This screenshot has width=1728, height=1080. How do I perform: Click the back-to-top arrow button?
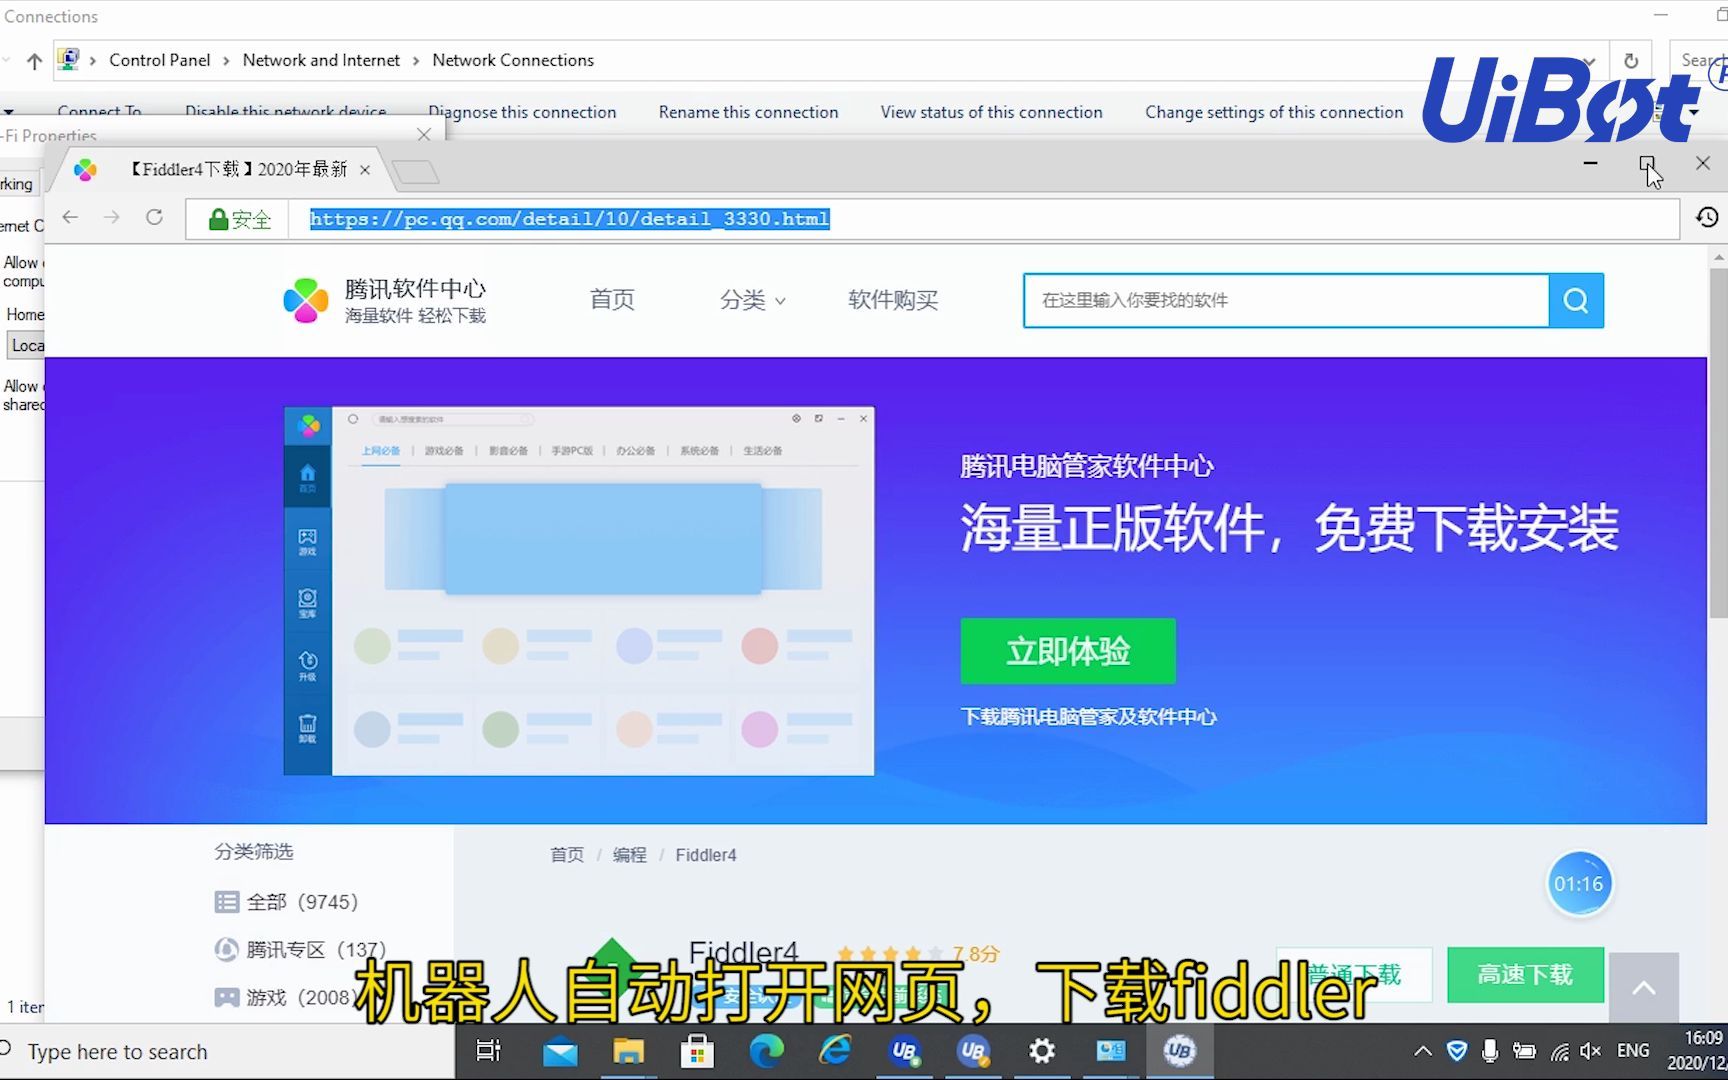[1643, 988]
